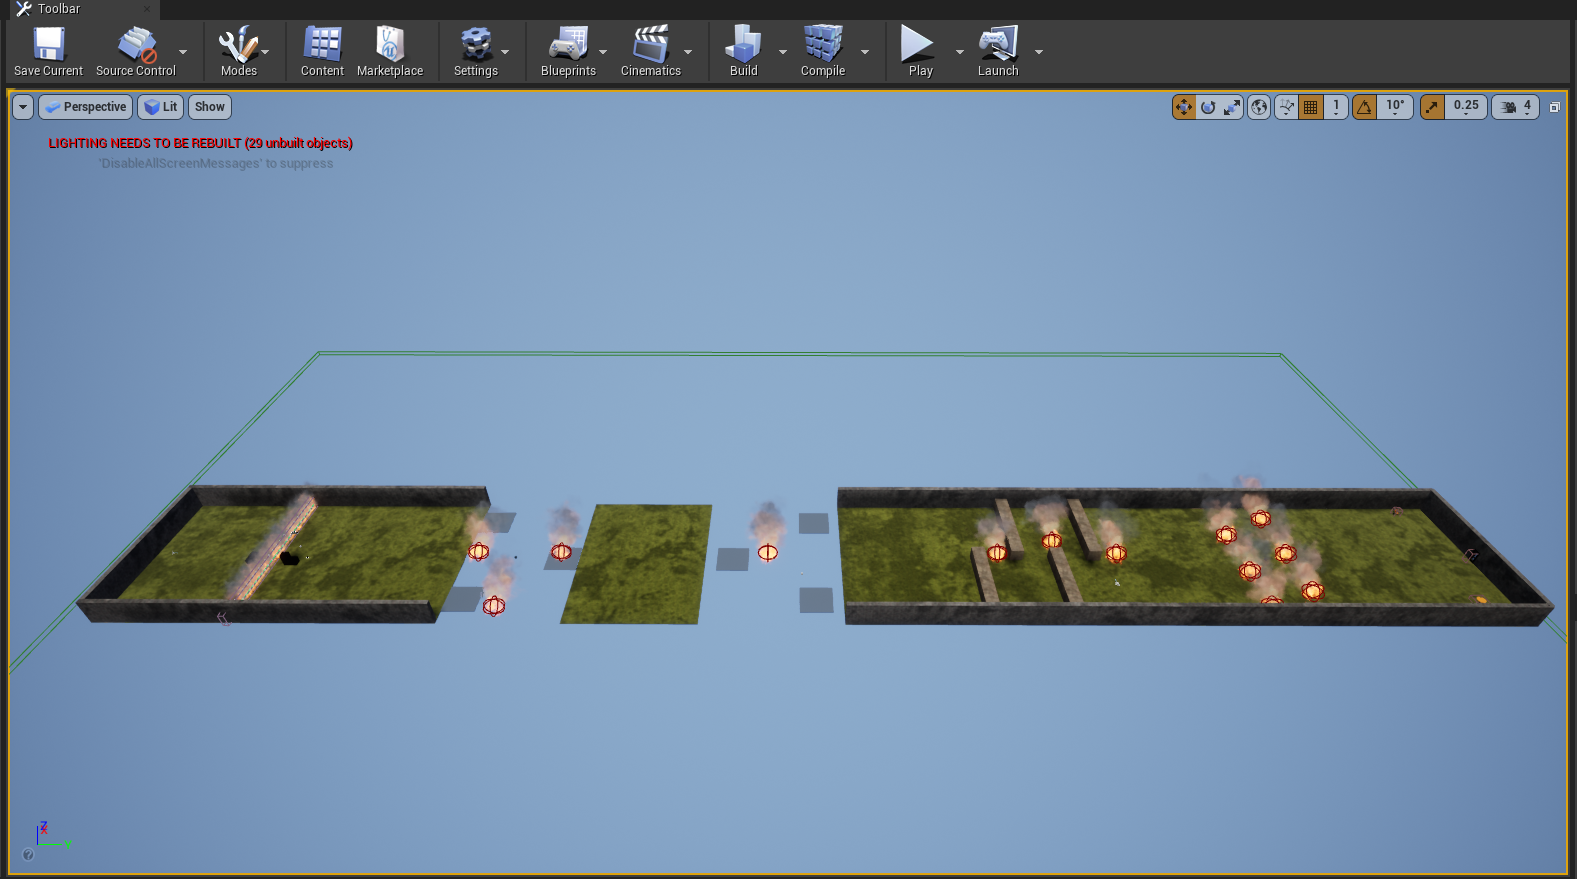
Task: Open surface snapping options
Action: (x=1286, y=107)
